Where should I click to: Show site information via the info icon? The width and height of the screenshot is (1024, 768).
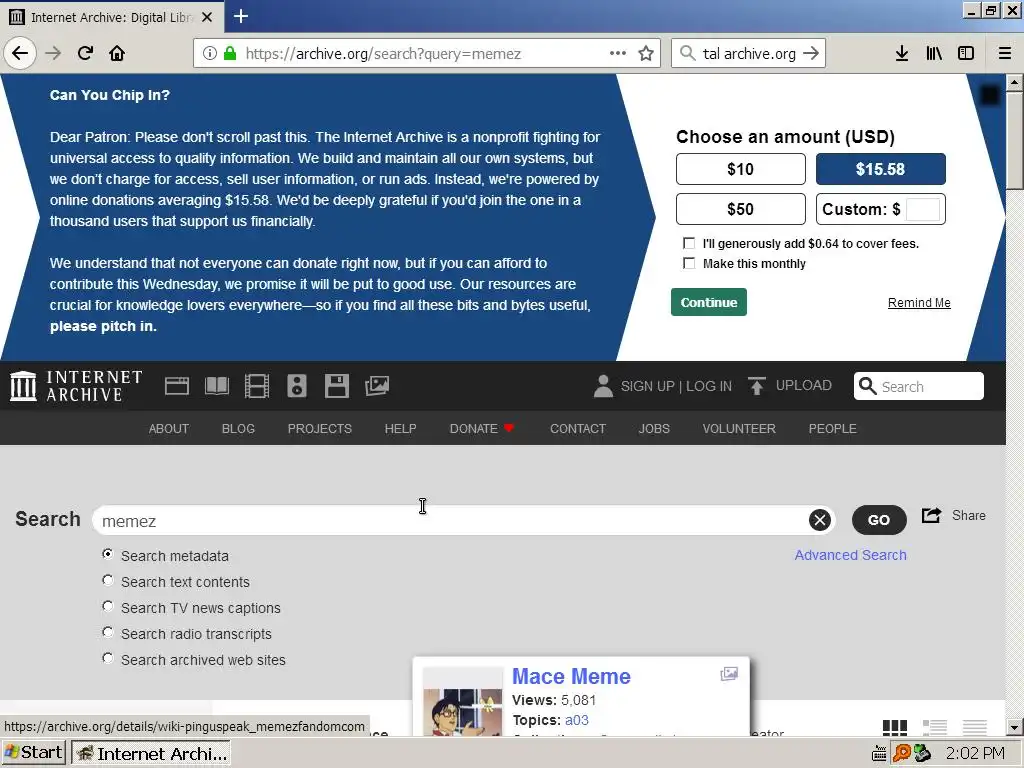point(210,53)
